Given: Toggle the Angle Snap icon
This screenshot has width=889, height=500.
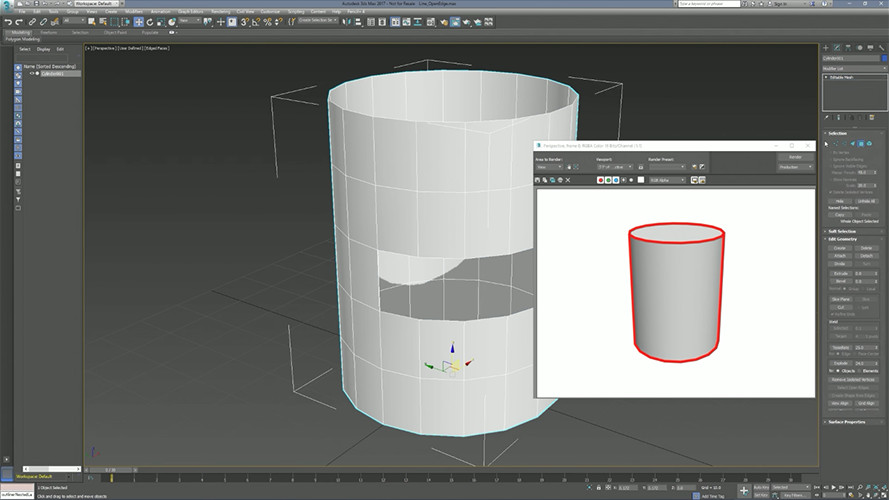Looking at the screenshot, I should [256, 22].
